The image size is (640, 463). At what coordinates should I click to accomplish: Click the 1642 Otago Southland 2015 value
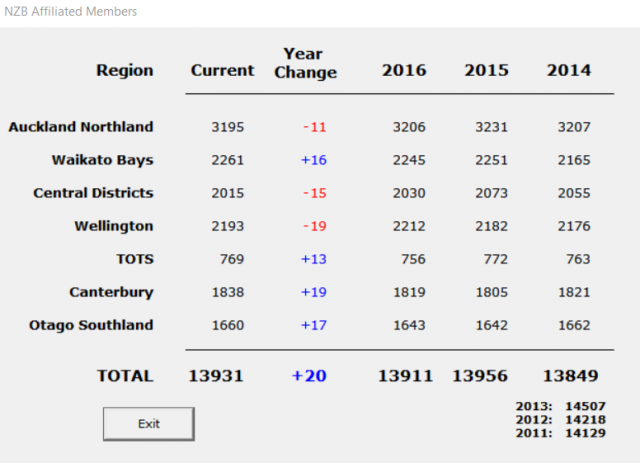click(492, 325)
